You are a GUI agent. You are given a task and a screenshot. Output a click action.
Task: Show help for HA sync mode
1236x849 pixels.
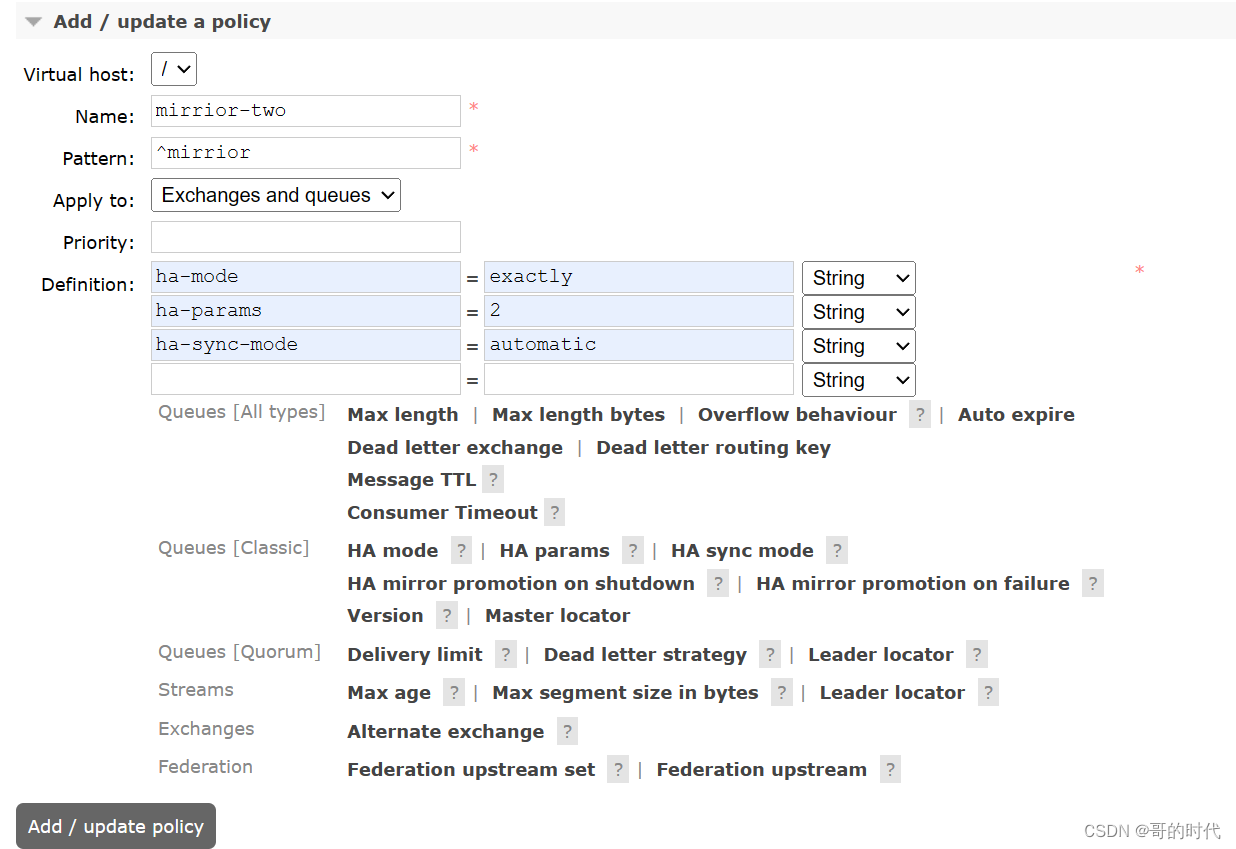coord(837,551)
